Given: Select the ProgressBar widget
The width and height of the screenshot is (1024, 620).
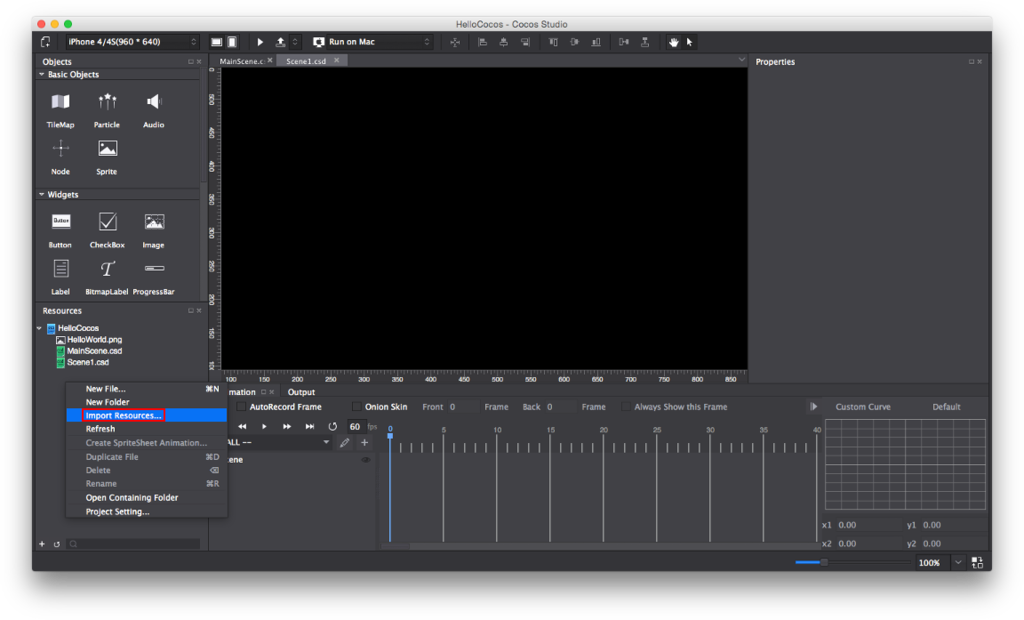Looking at the screenshot, I should click(153, 277).
